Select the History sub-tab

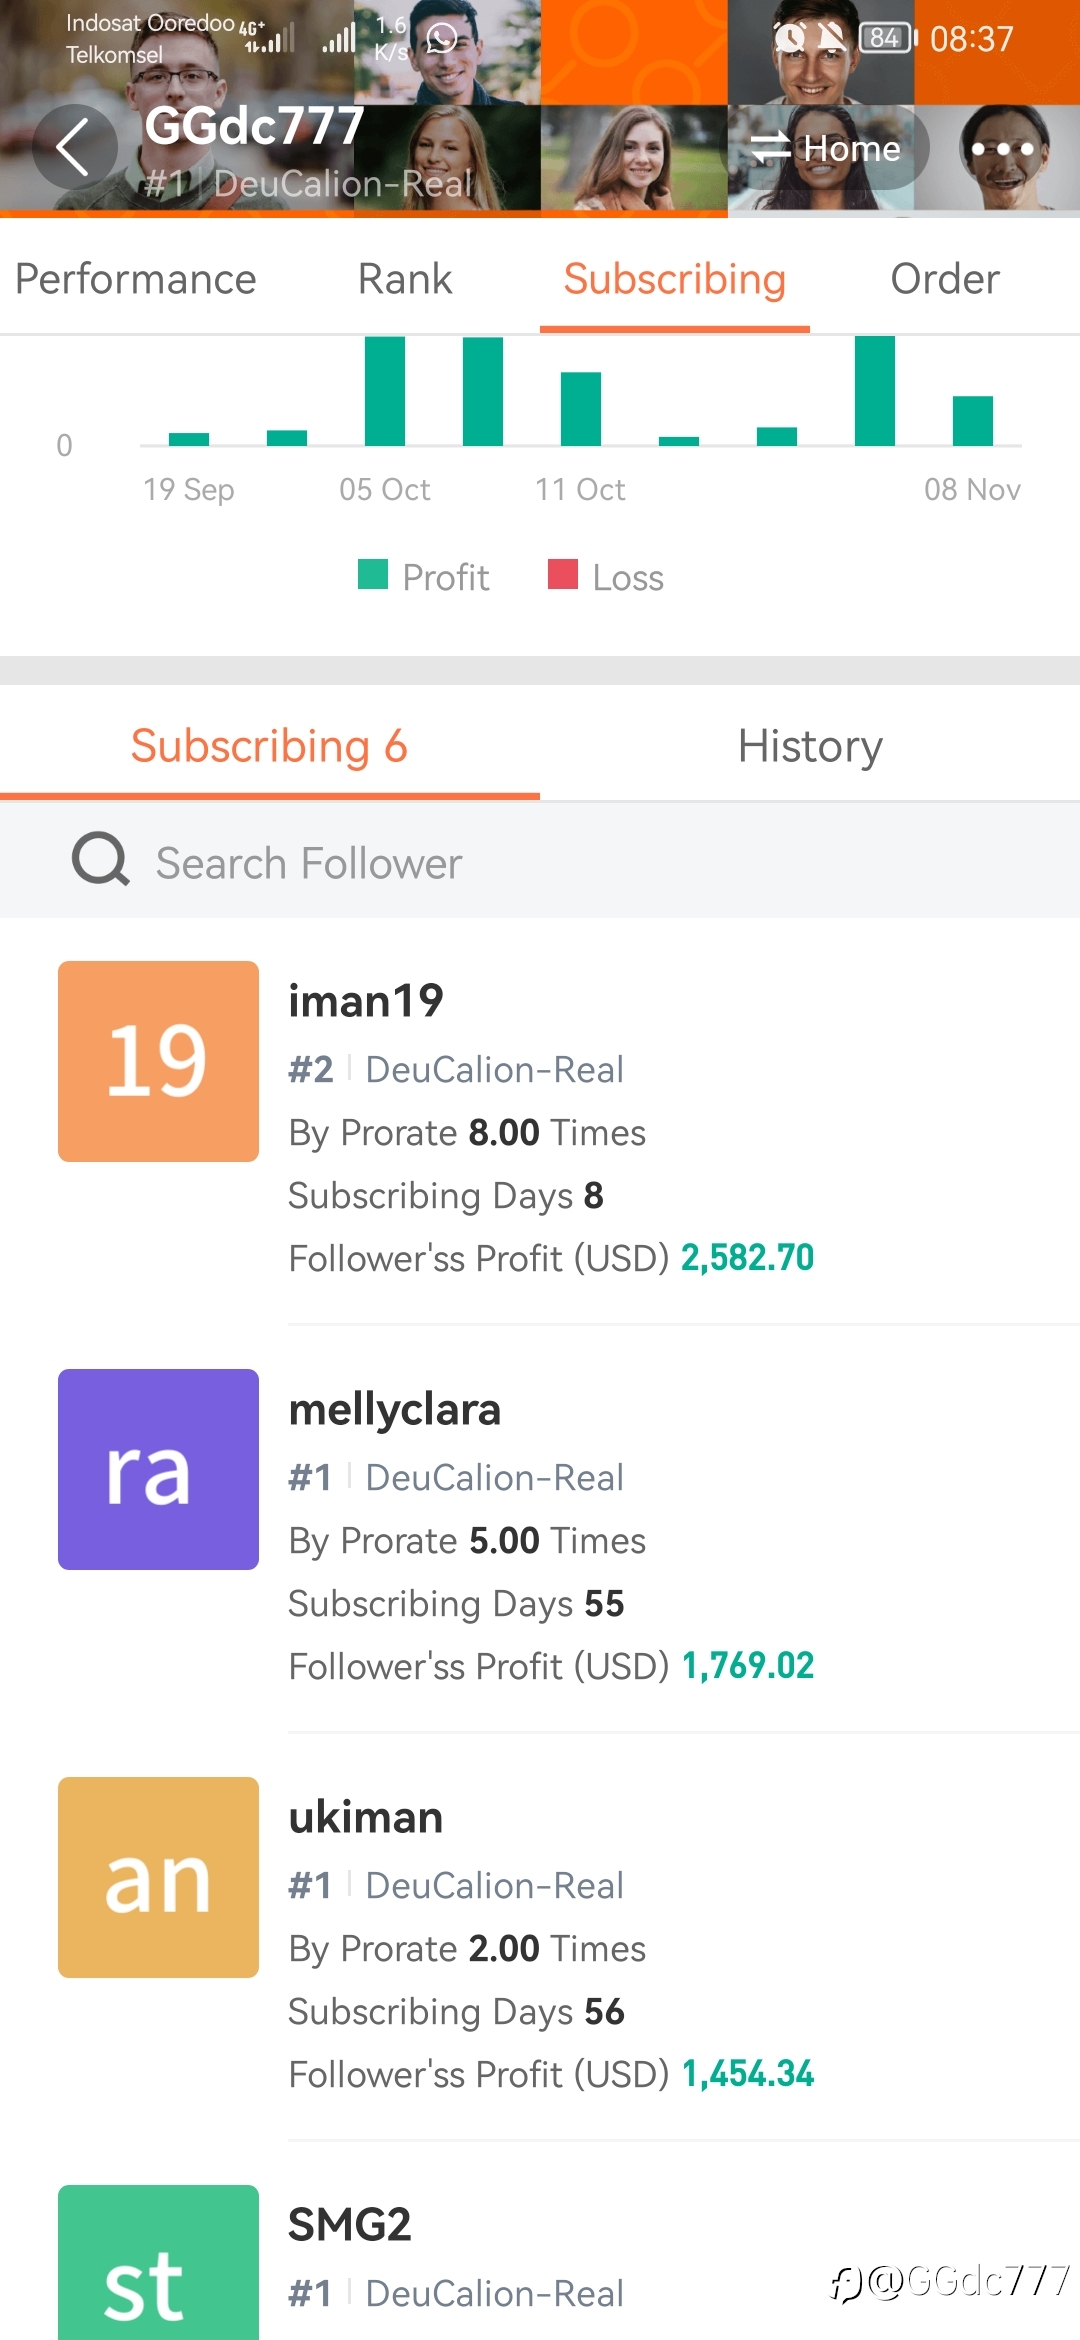(810, 746)
